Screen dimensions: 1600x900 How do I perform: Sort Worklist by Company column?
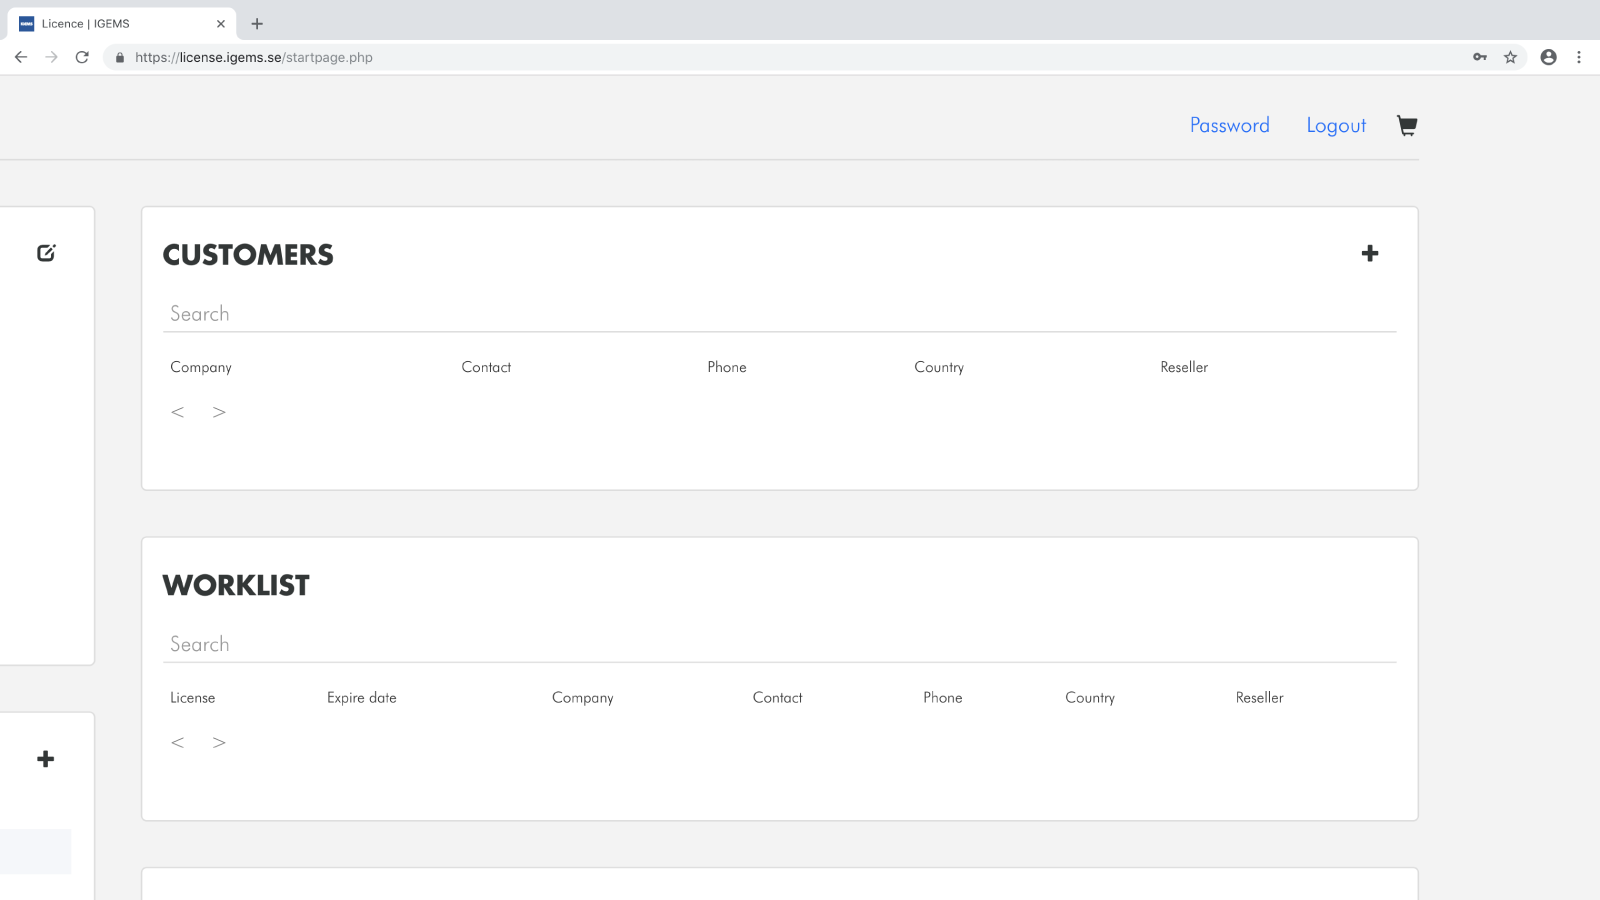[583, 698]
